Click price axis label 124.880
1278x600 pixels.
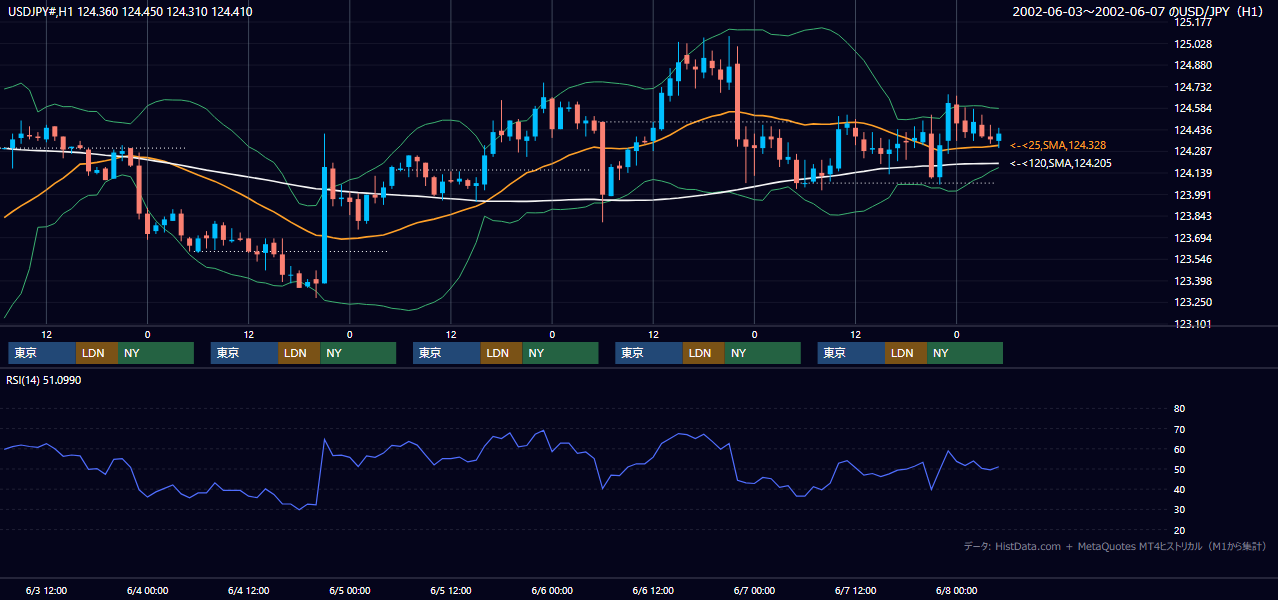1193,66
